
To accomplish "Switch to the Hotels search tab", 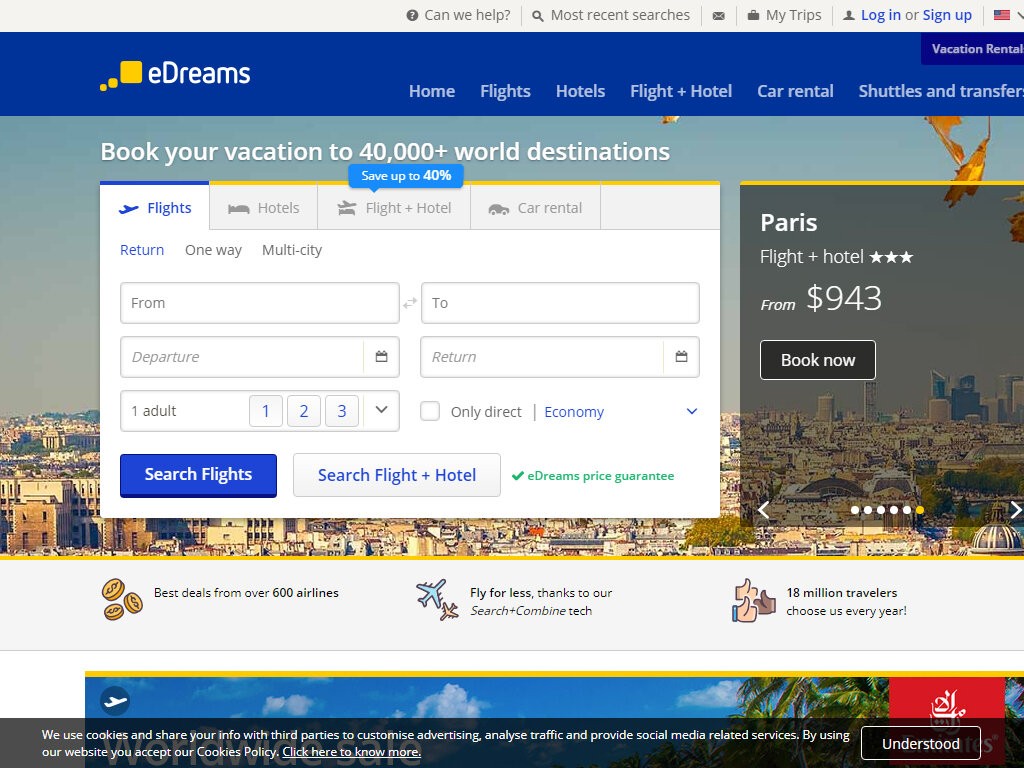I will click(x=264, y=208).
